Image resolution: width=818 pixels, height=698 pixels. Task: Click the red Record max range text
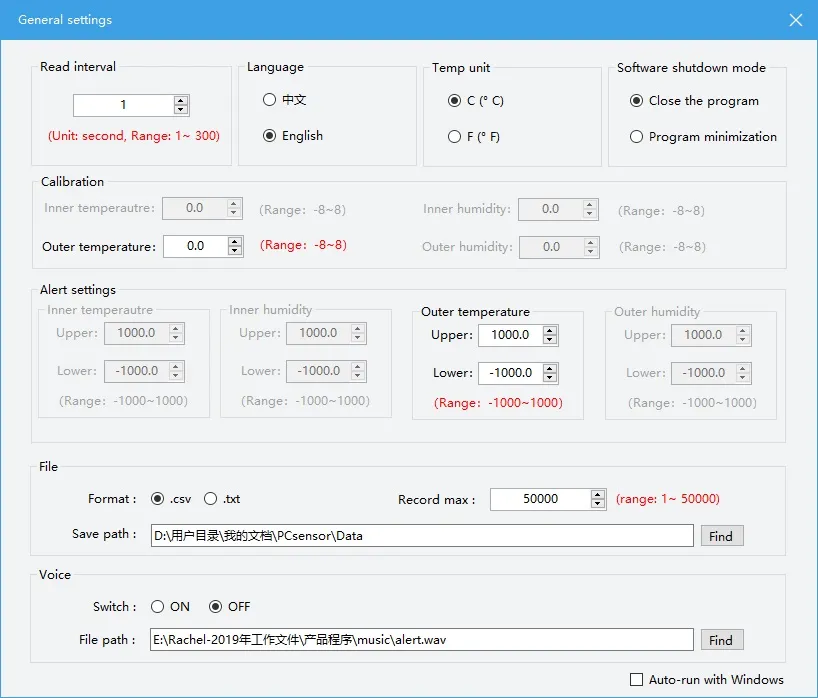click(668, 499)
